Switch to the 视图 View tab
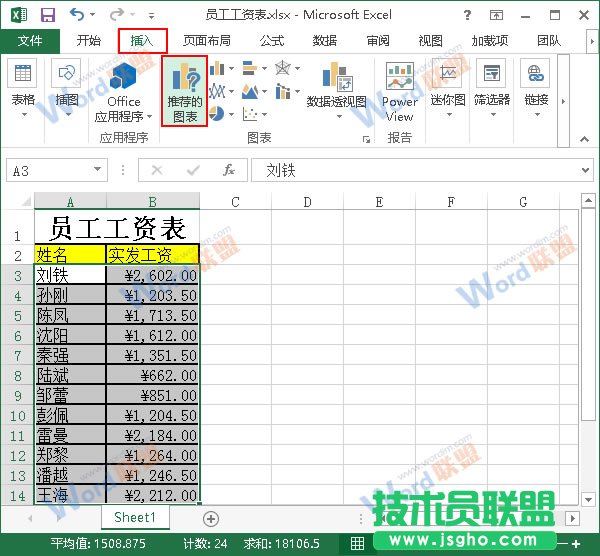Screen dimensions: 600x556 point(430,41)
